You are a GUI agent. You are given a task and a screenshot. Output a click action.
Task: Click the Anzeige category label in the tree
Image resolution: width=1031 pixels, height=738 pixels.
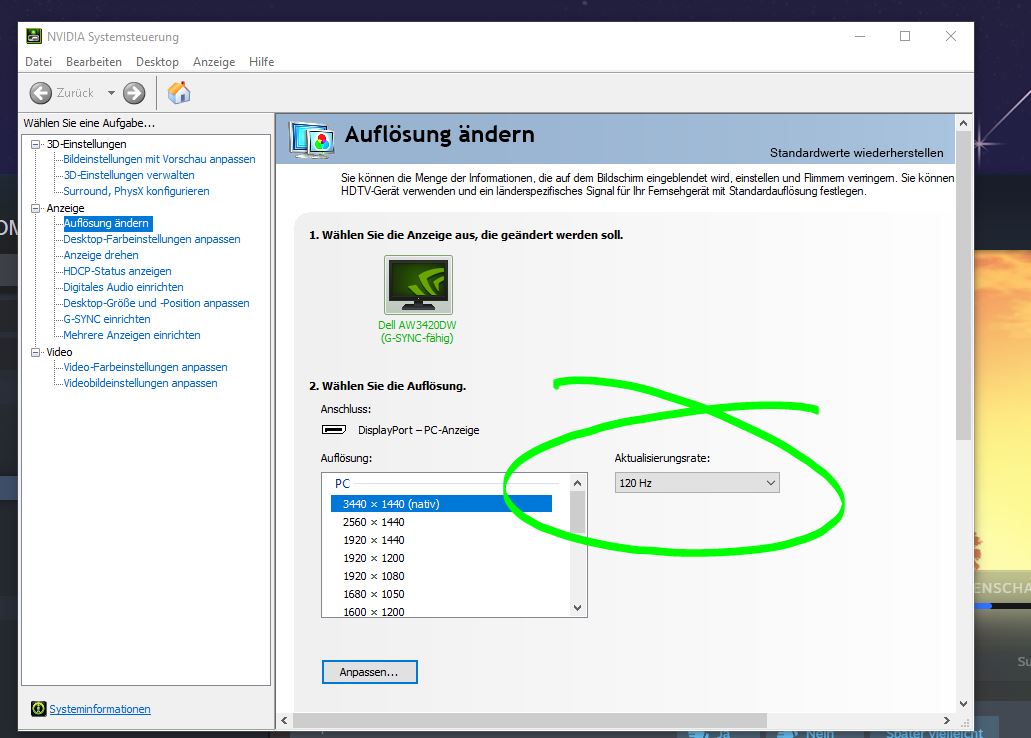coord(65,208)
